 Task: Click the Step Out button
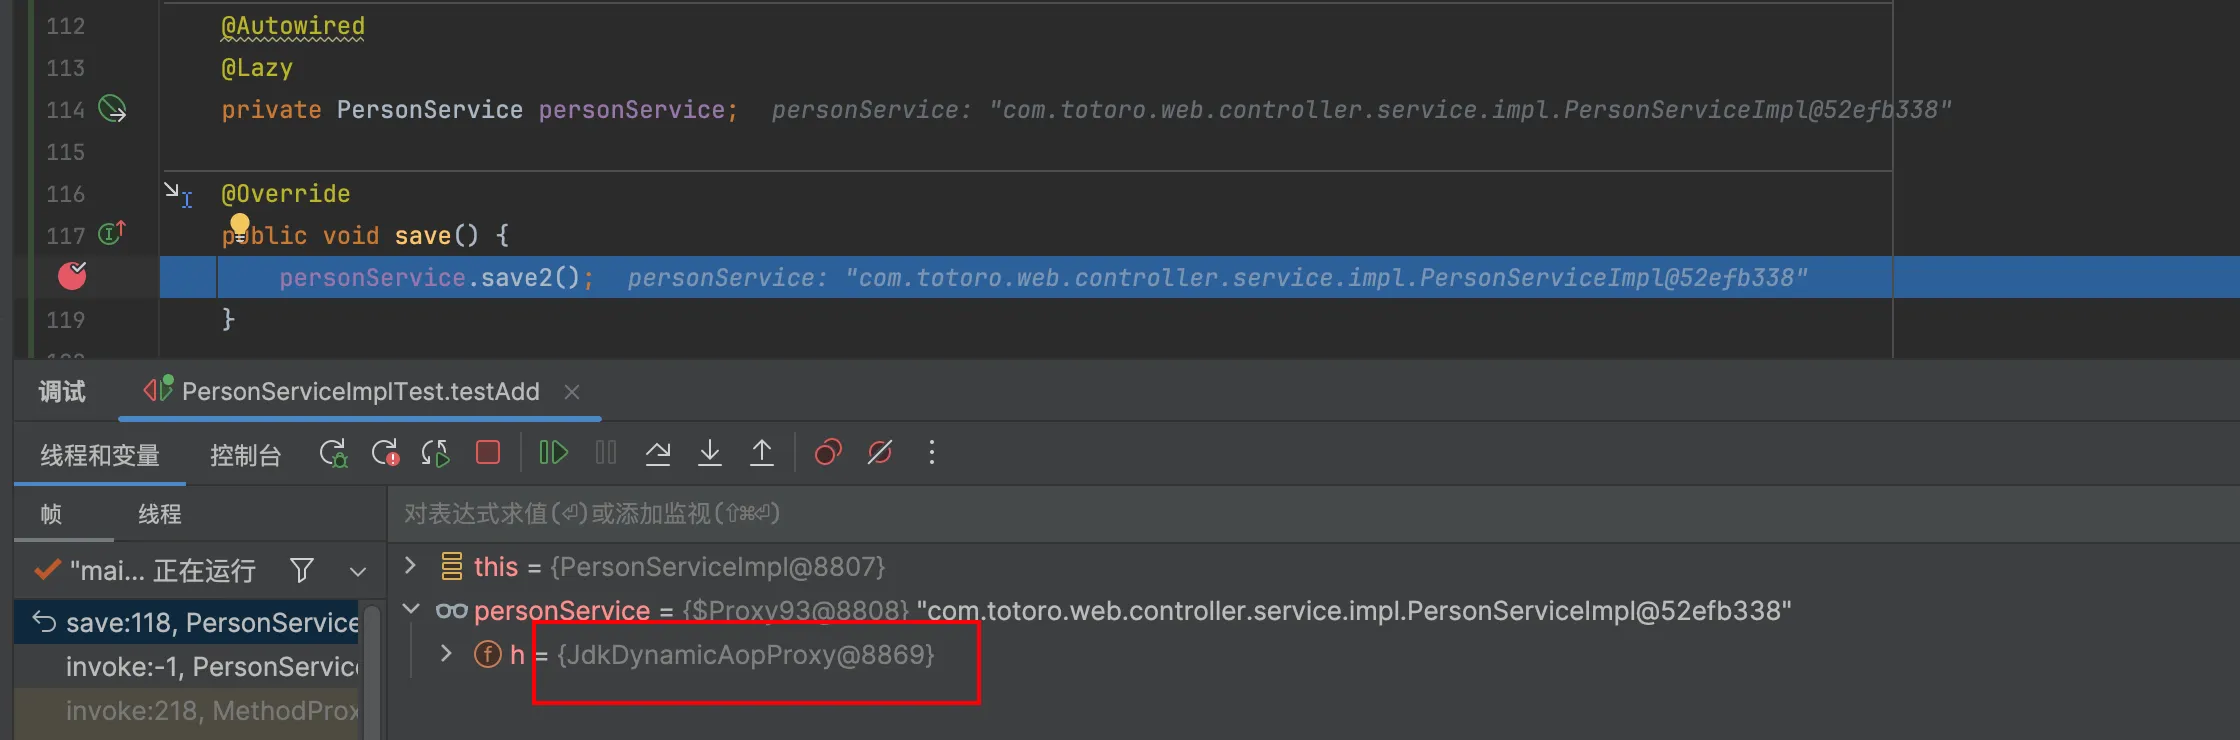click(x=762, y=453)
